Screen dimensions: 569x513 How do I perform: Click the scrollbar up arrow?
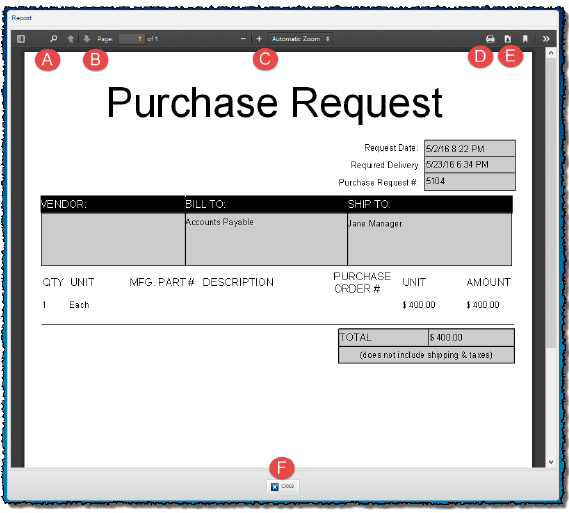click(551, 53)
